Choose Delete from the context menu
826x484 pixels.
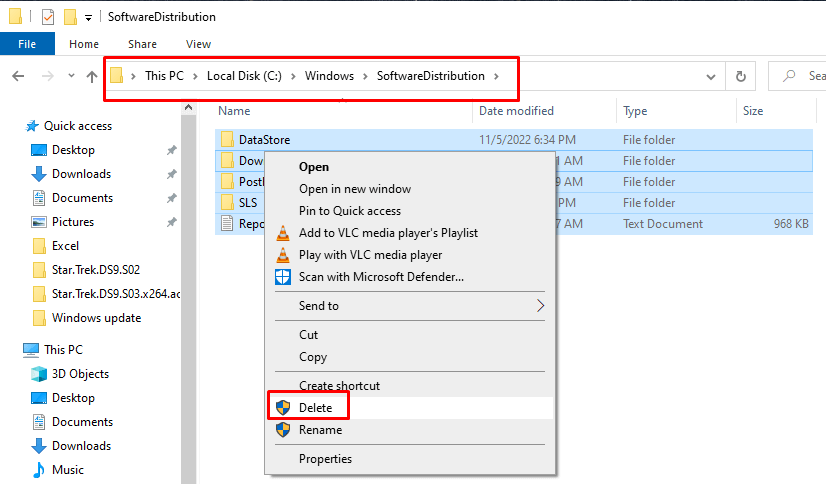click(315, 408)
